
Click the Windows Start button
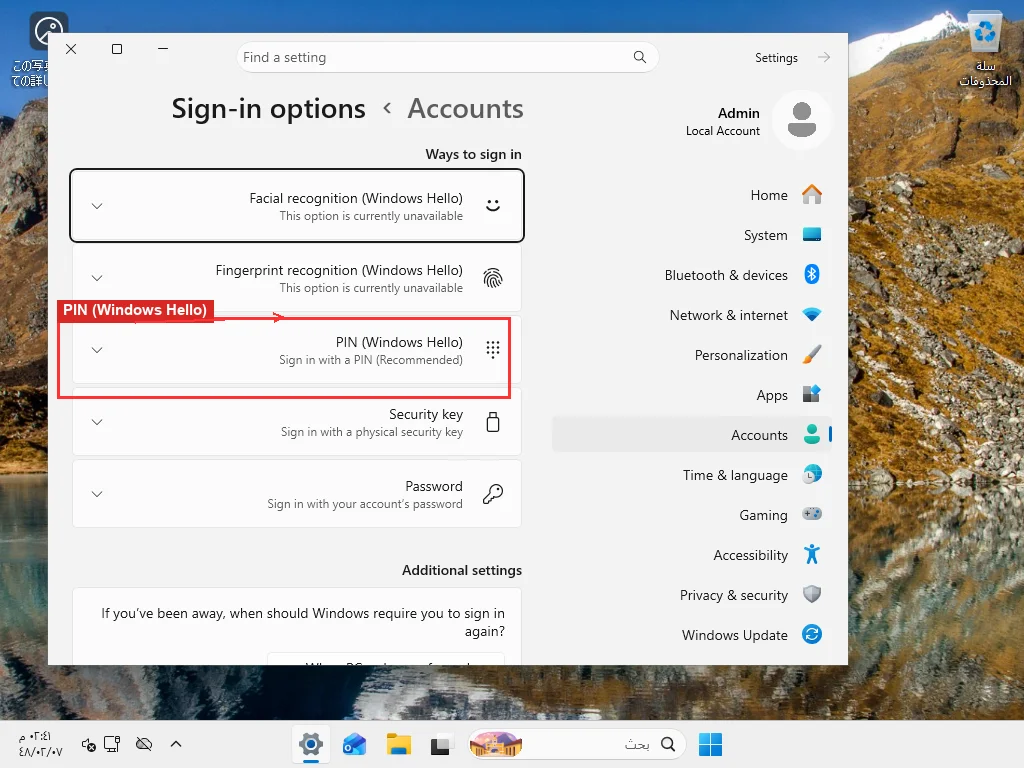(710, 744)
